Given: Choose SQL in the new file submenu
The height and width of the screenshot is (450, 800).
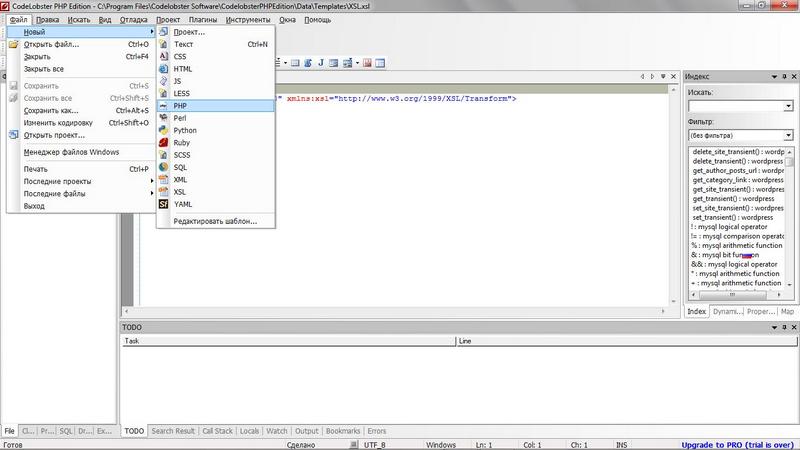Looking at the screenshot, I should click(216, 167).
